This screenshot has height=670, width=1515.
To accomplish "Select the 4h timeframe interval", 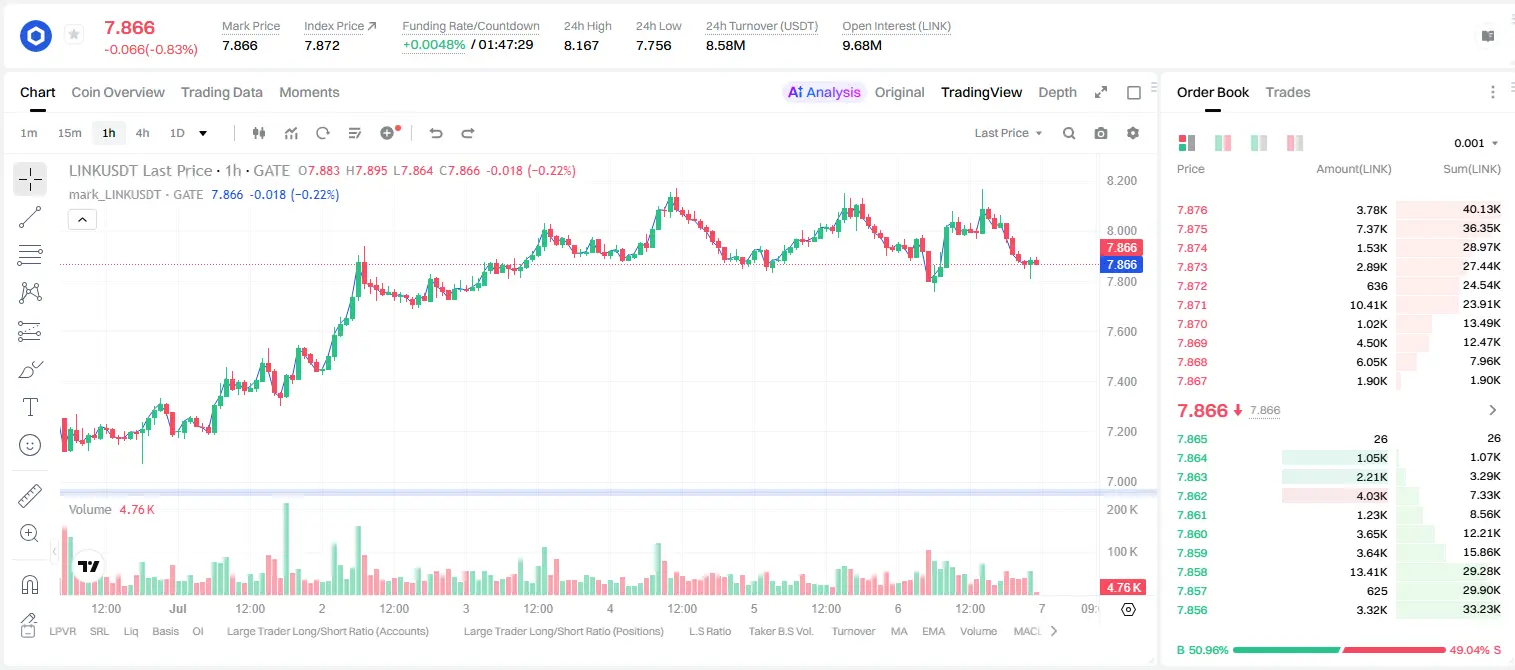I will [143, 133].
